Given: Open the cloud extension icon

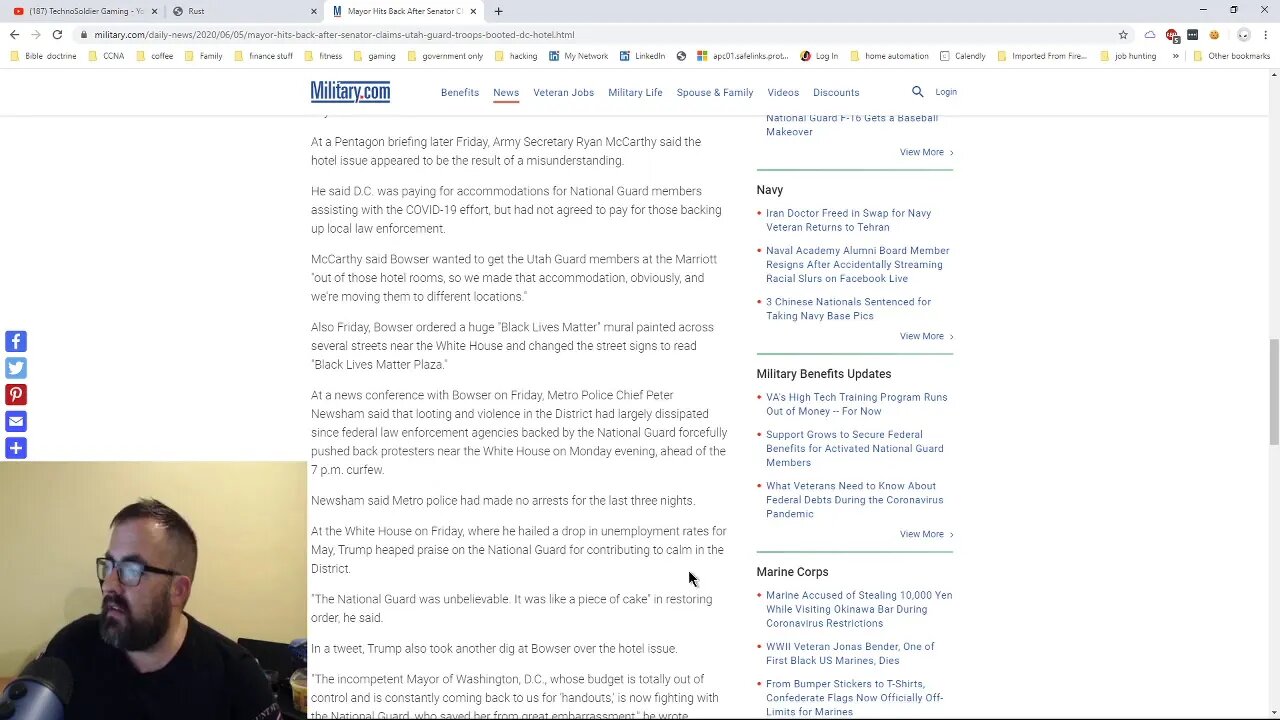Looking at the screenshot, I should tap(1150, 34).
